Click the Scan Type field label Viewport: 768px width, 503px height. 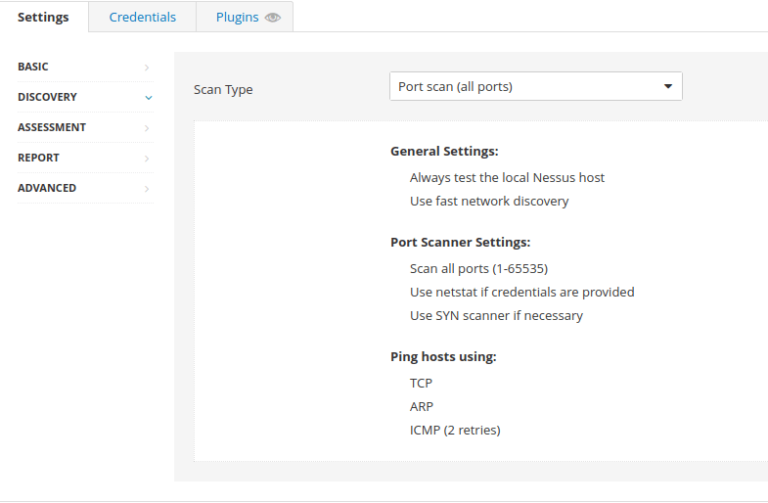(x=223, y=90)
